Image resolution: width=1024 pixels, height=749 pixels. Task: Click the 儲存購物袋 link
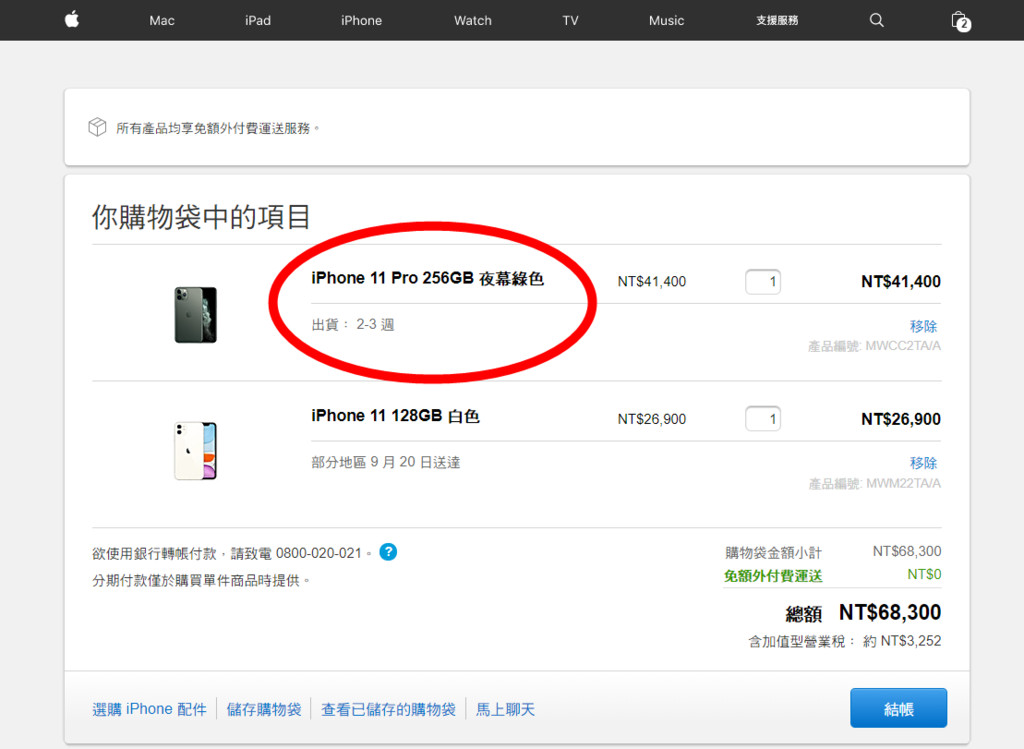coord(264,709)
